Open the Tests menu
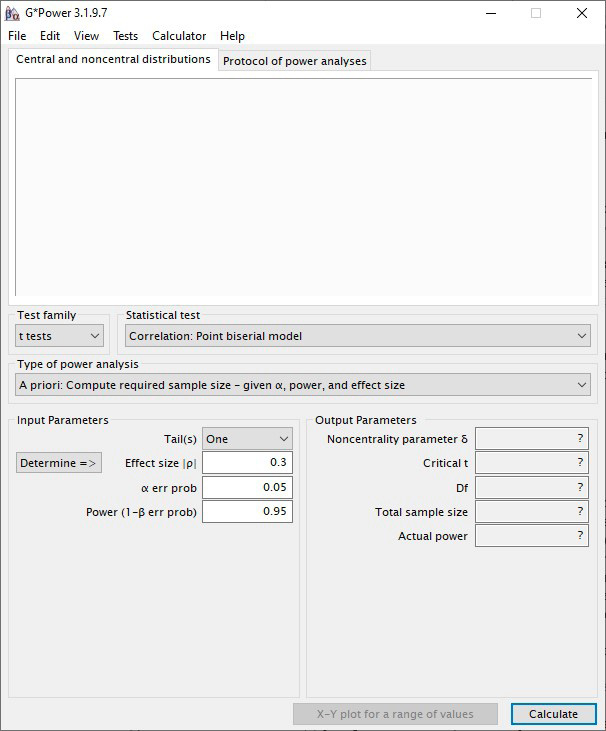The image size is (606, 731). (126, 36)
